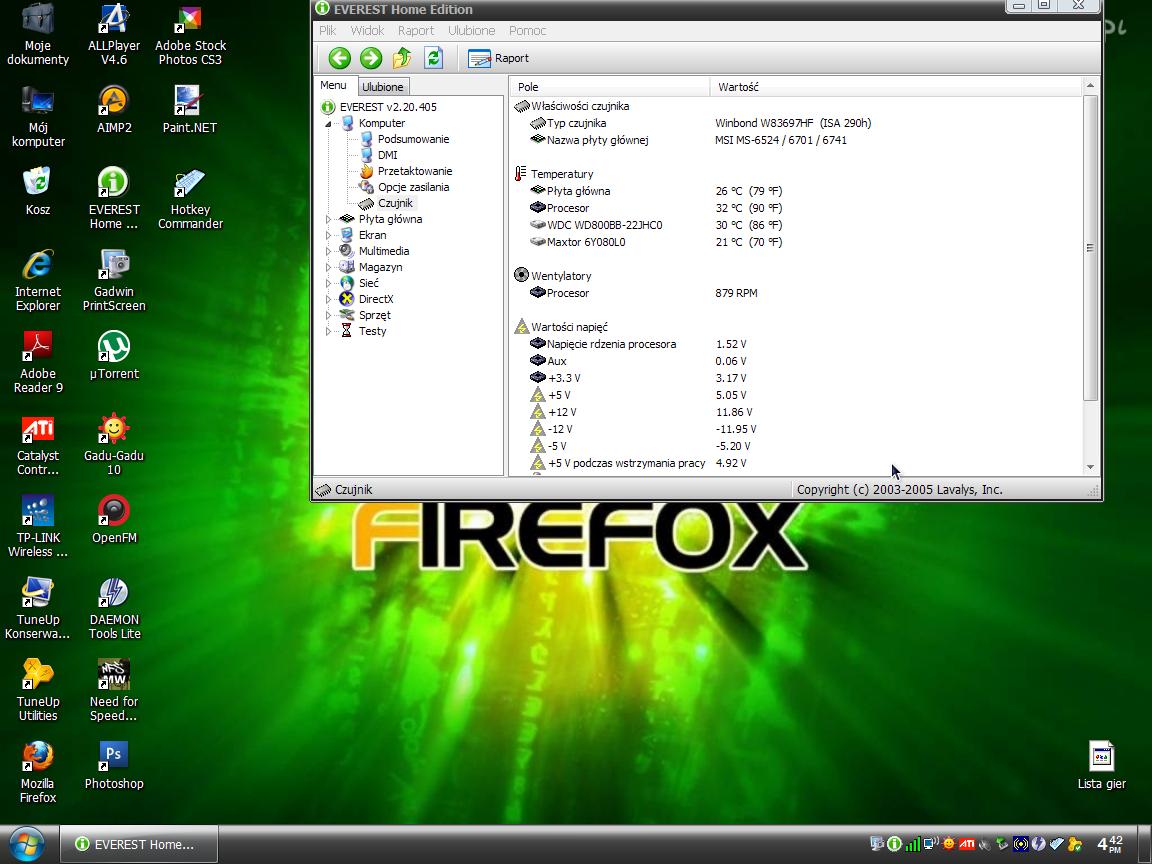The image size is (1152, 864).
Task: Open the Ulubione menu in menu bar
Action: [472, 30]
